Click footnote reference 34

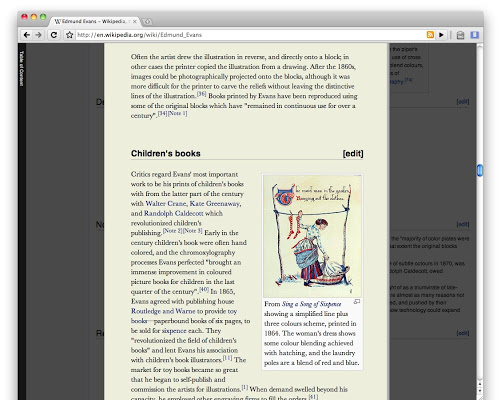[162, 113]
